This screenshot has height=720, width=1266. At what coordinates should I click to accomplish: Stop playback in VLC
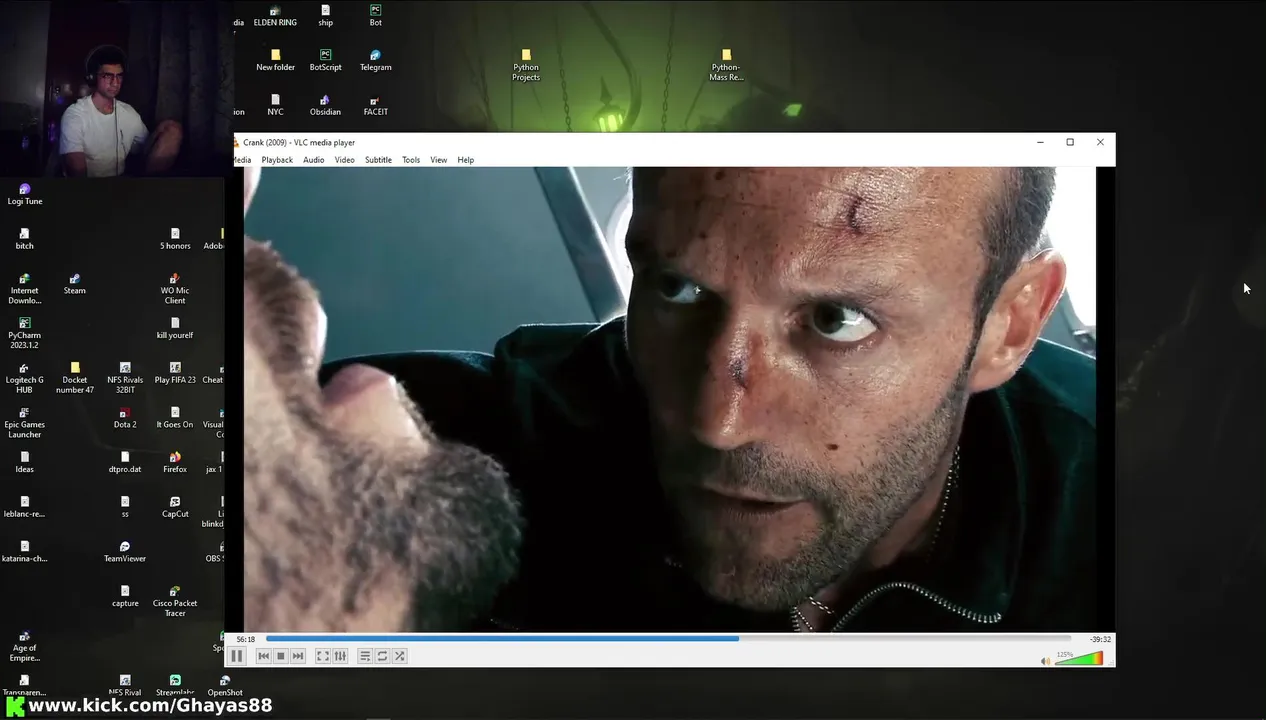280,656
